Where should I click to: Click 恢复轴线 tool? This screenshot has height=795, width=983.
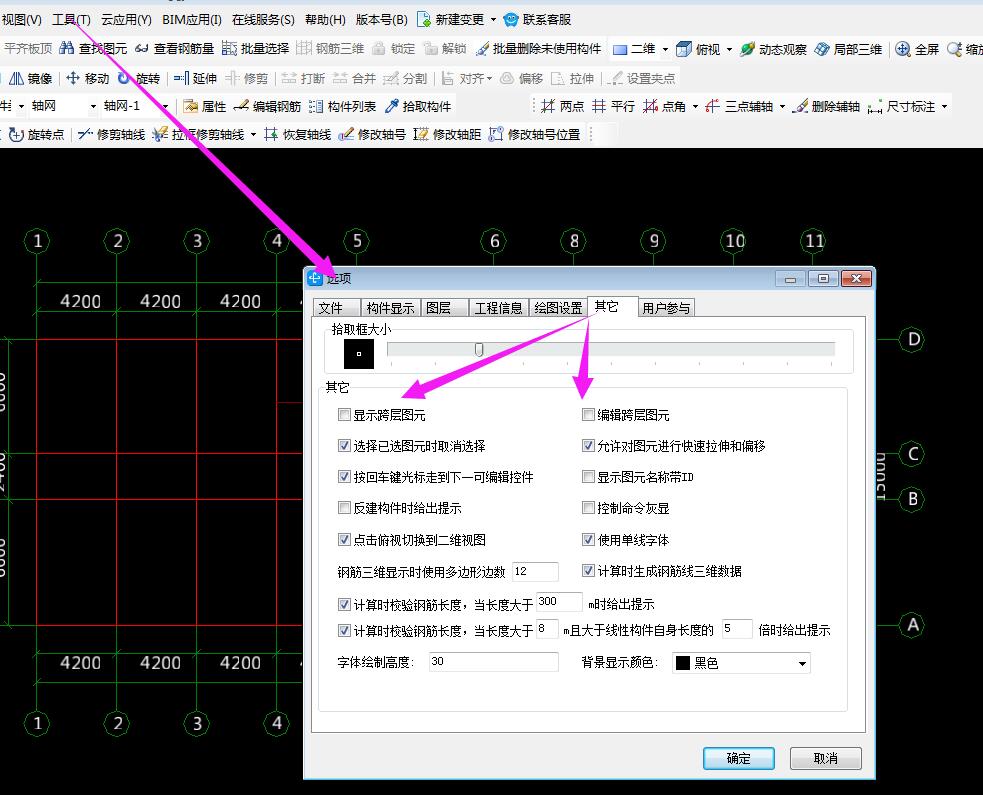tap(298, 134)
